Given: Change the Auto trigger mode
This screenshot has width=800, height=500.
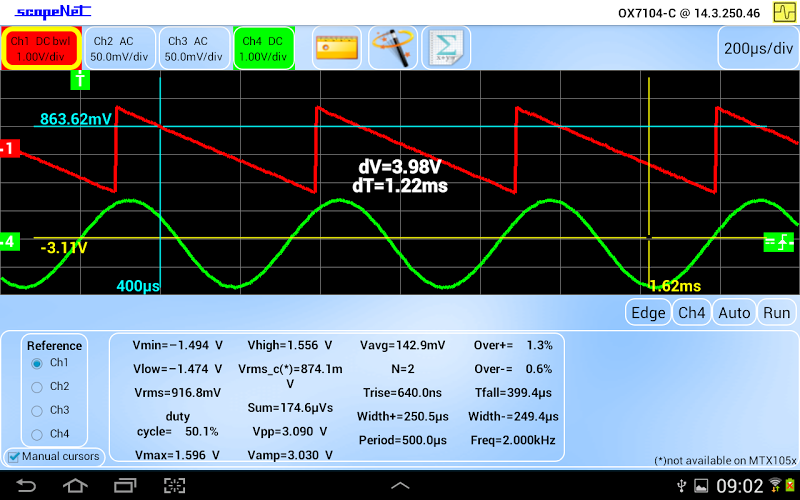Looking at the screenshot, I should pos(734,312).
